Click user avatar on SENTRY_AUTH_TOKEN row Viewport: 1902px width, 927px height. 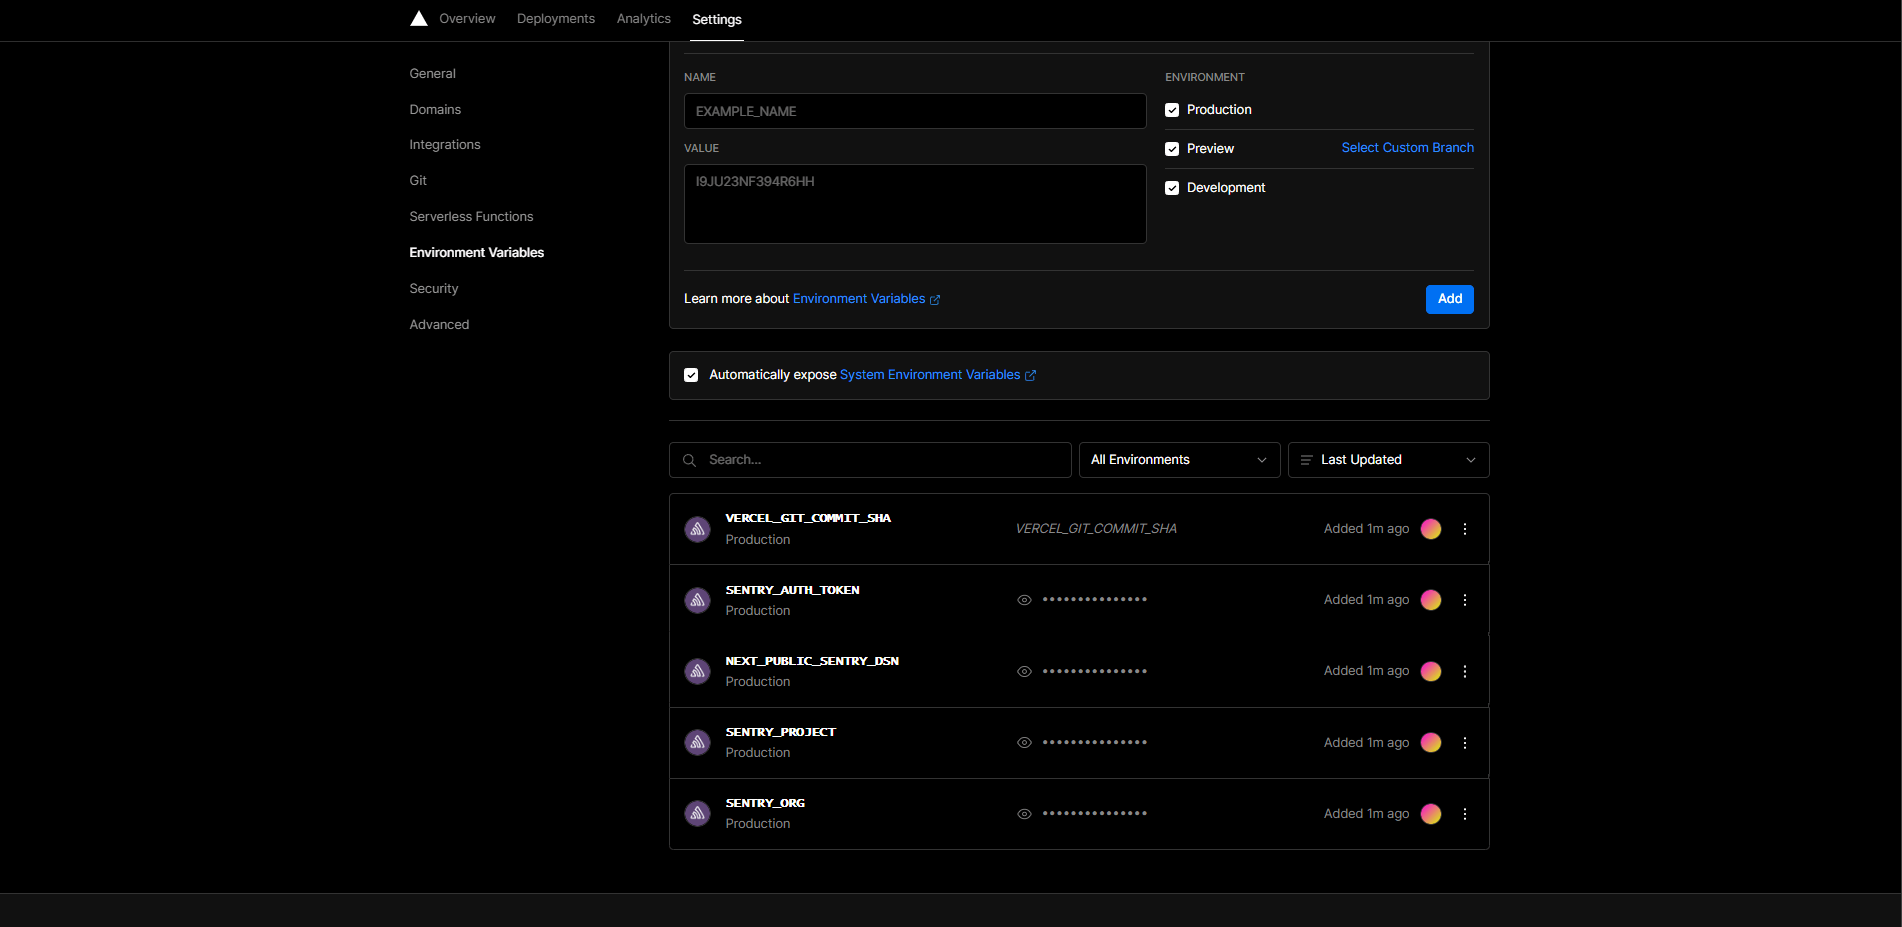[x=1431, y=600]
